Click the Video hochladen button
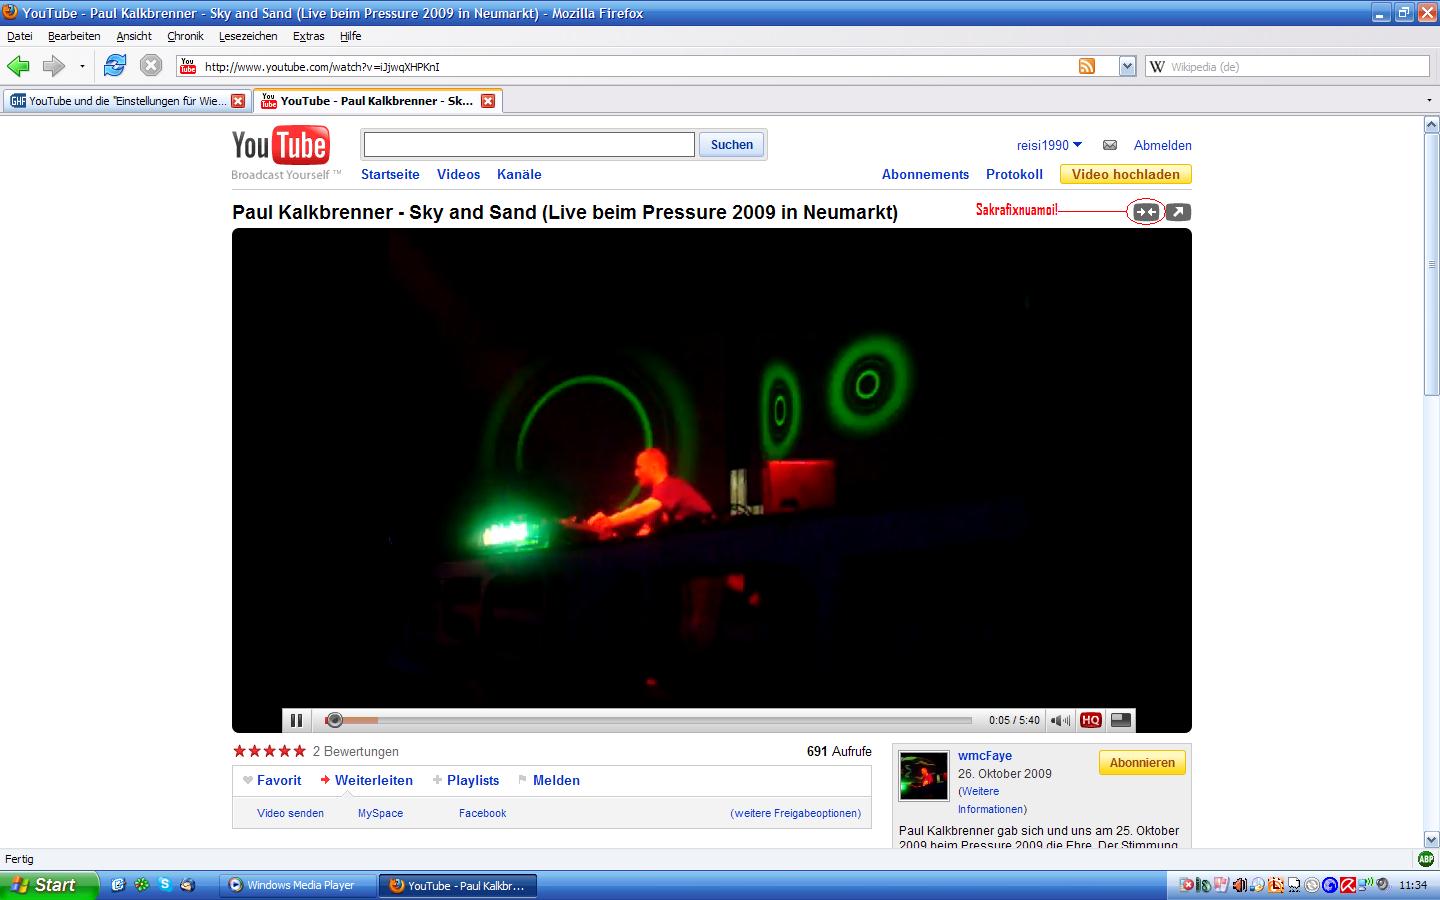Image resolution: width=1440 pixels, height=900 pixels. click(1125, 174)
